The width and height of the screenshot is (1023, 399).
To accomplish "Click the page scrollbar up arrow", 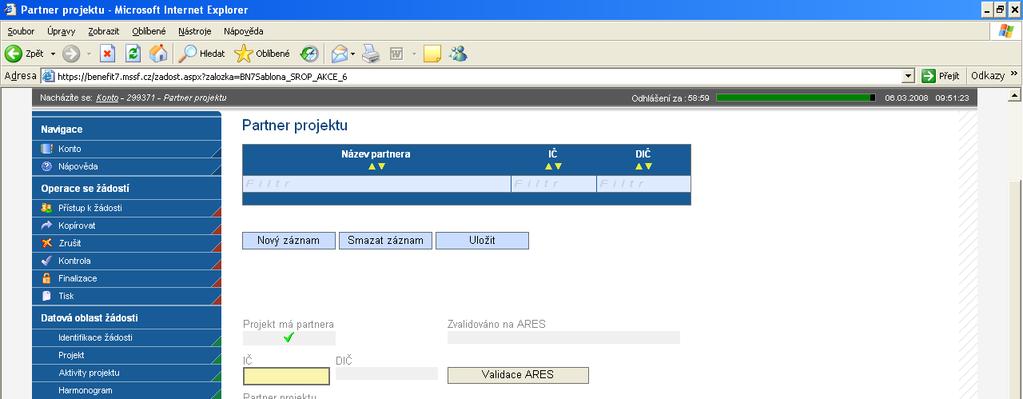I will pyautogui.click(x=1014, y=96).
